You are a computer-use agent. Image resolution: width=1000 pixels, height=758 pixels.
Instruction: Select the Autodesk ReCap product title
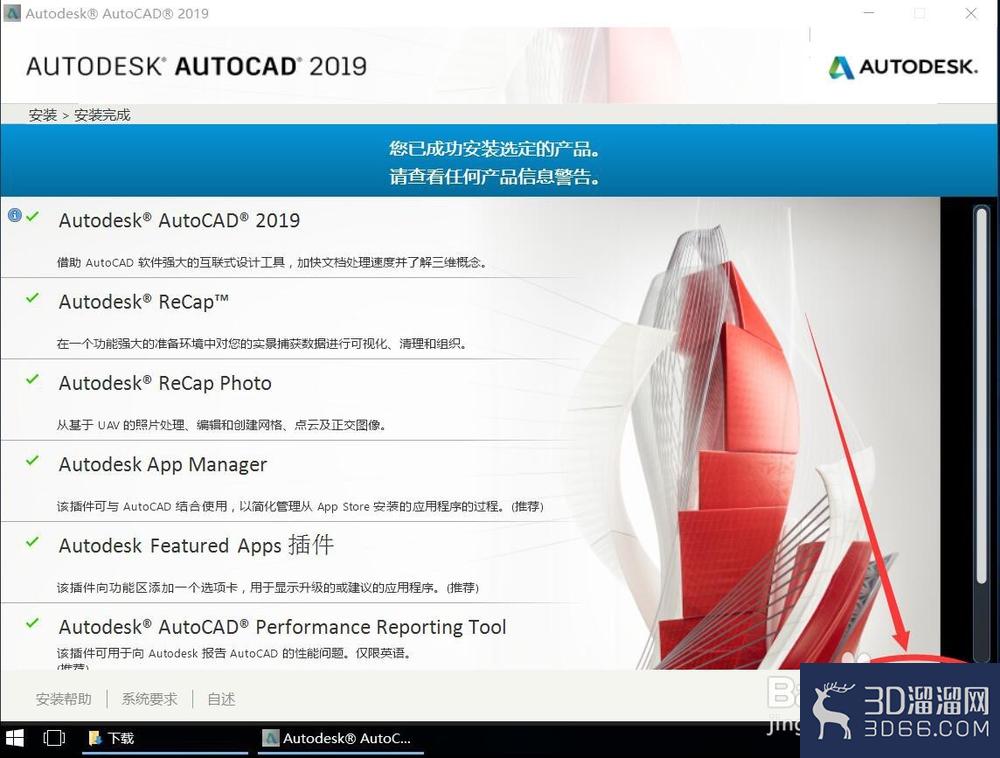pos(143,302)
